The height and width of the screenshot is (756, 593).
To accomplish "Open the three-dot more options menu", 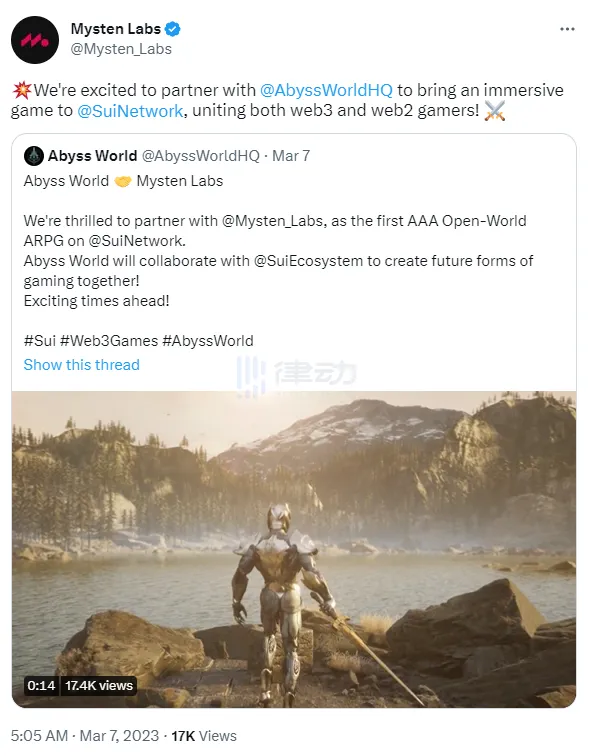I will tap(567, 29).
